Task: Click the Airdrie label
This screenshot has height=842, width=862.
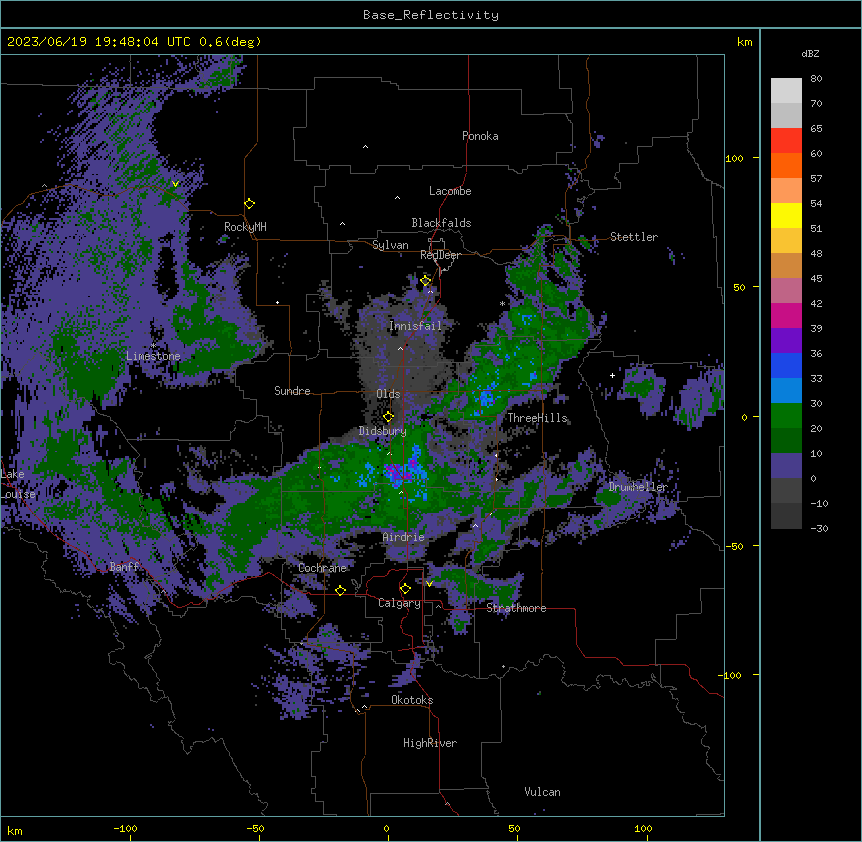Action: (404, 537)
